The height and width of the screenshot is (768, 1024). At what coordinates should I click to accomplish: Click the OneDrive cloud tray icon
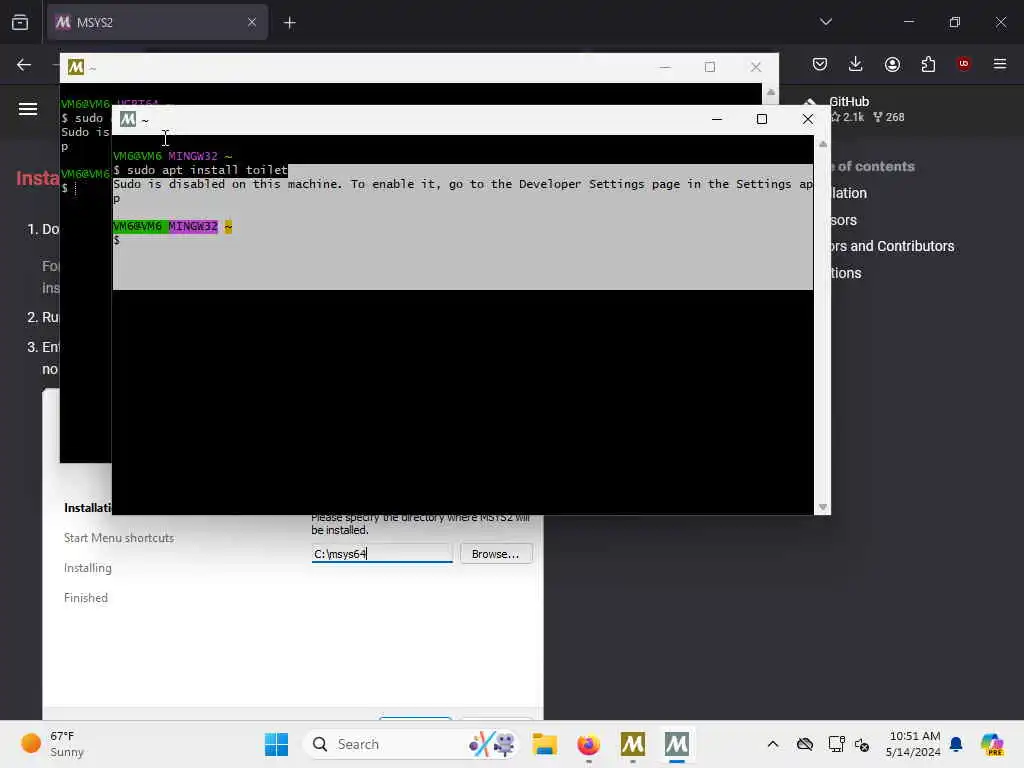[x=805, y=744]
